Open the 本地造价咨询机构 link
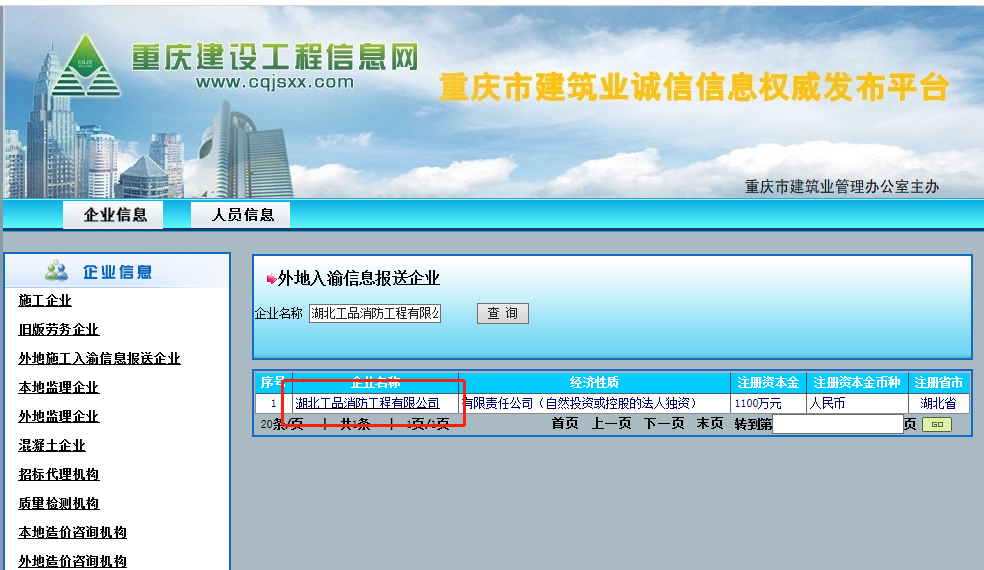Viewport: 984px width, 570px height. (72, 532)
